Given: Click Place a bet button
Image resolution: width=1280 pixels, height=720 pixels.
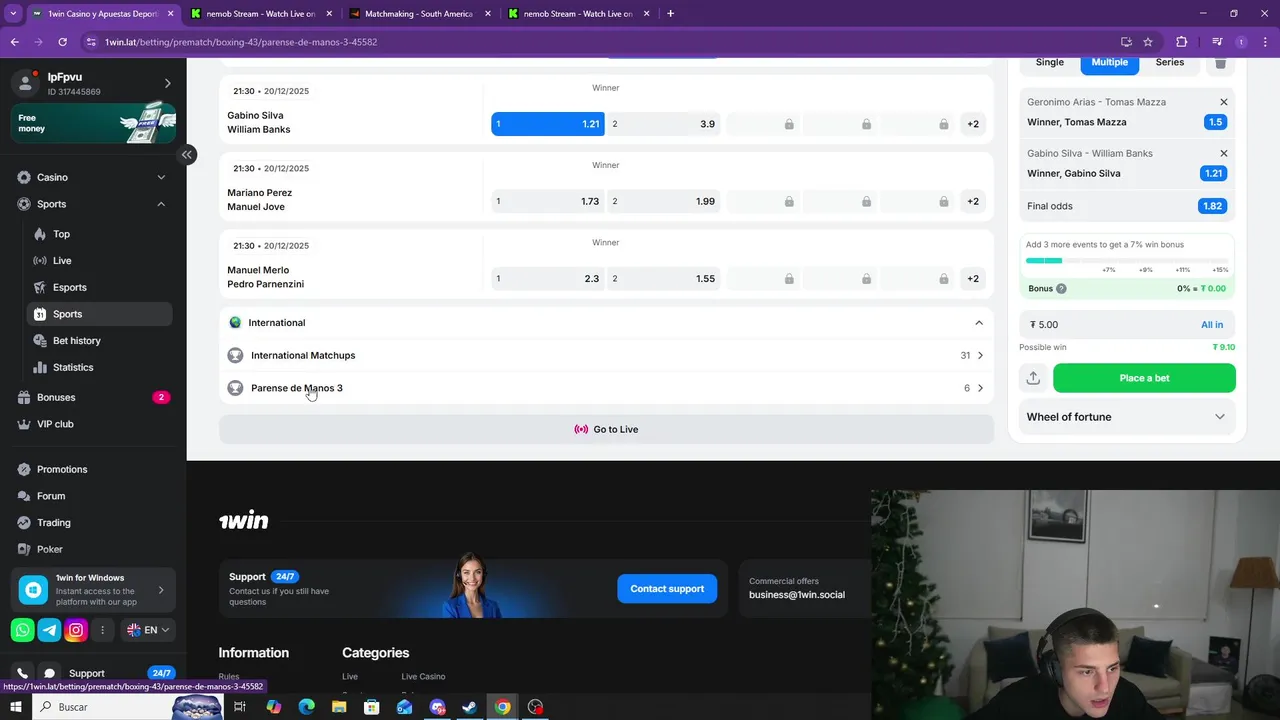Looking at the screenshot, I should (1144, 378).
